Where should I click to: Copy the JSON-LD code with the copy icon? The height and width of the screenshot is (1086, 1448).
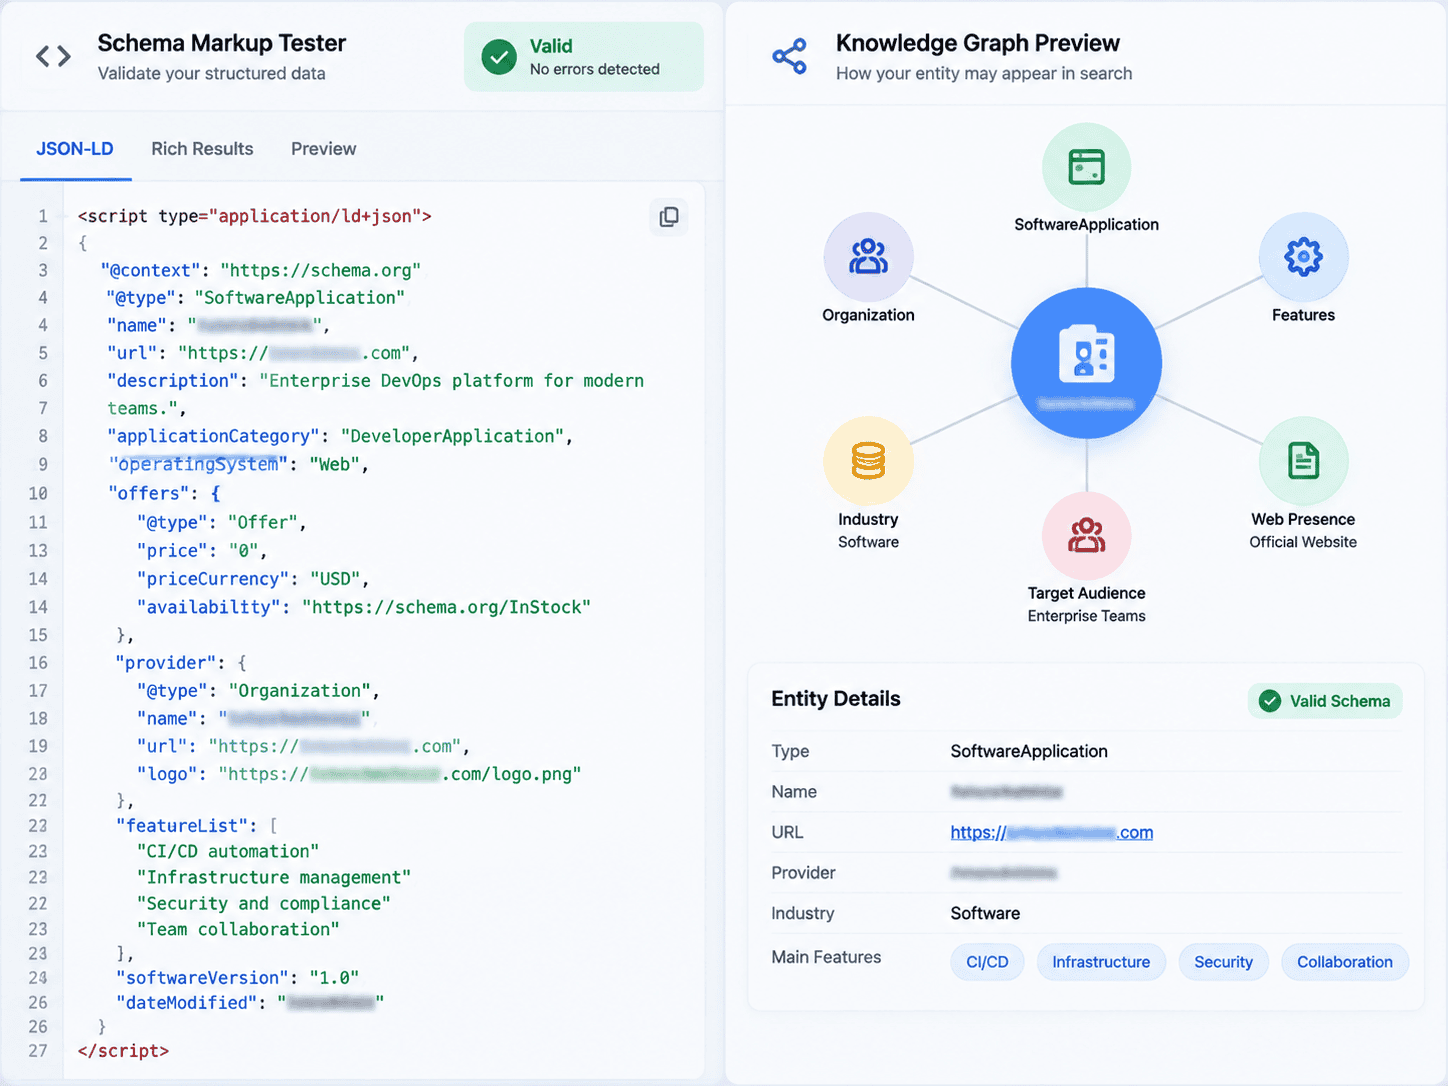pyautogui.click(x=669, y=217)
